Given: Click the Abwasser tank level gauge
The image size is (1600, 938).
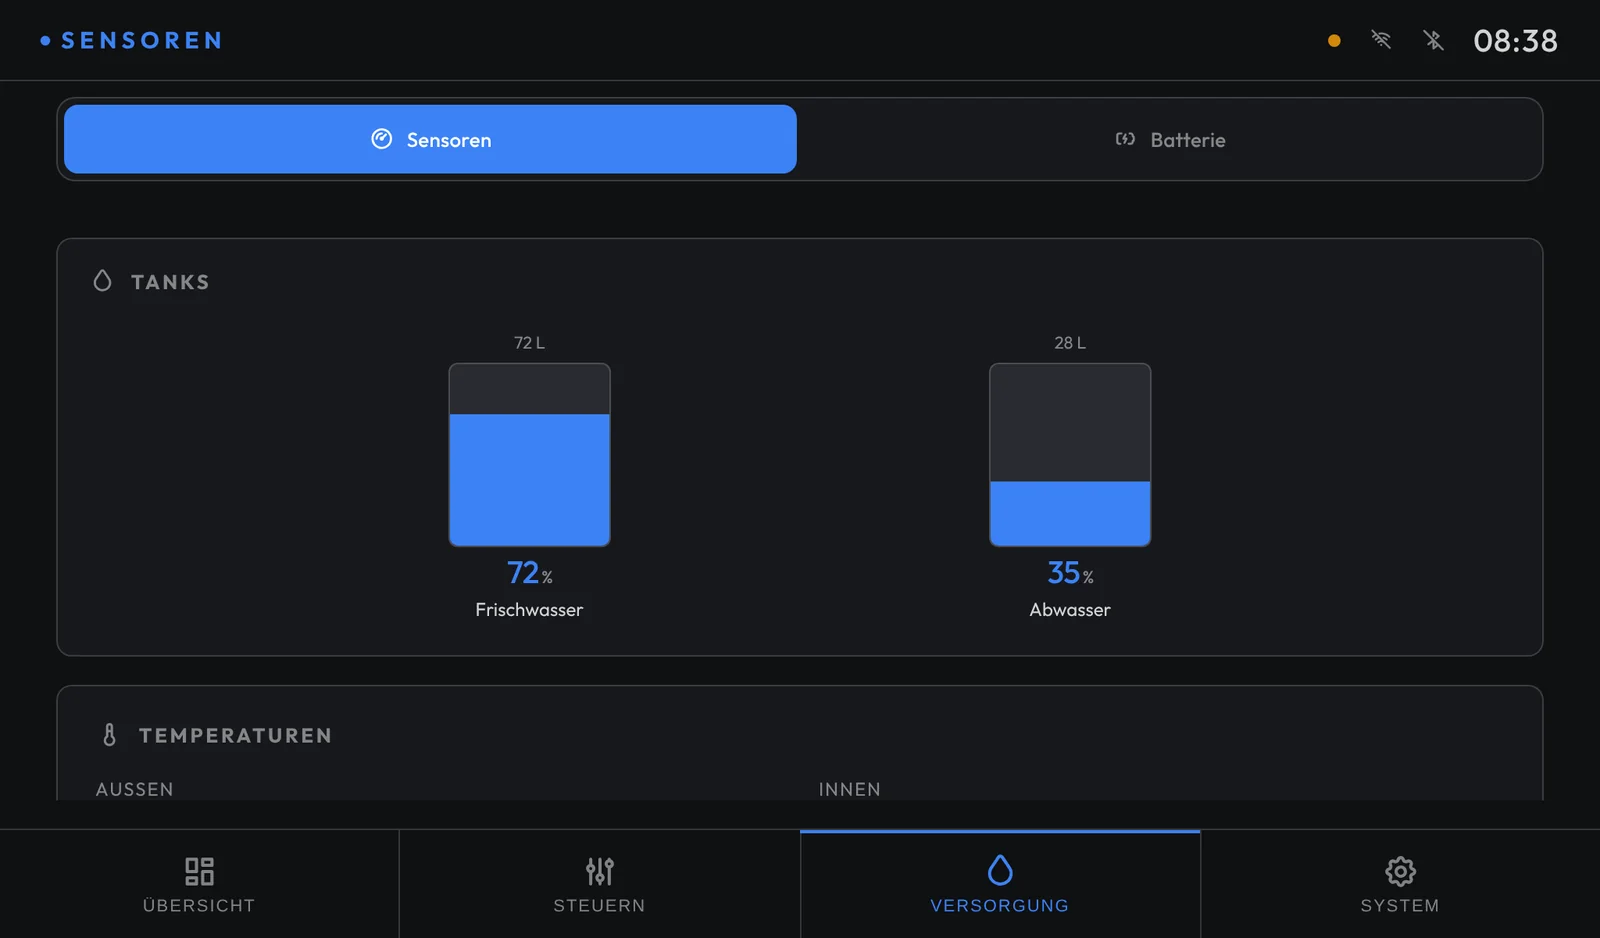Looking at the screenshot, I should pos(1070,455).
